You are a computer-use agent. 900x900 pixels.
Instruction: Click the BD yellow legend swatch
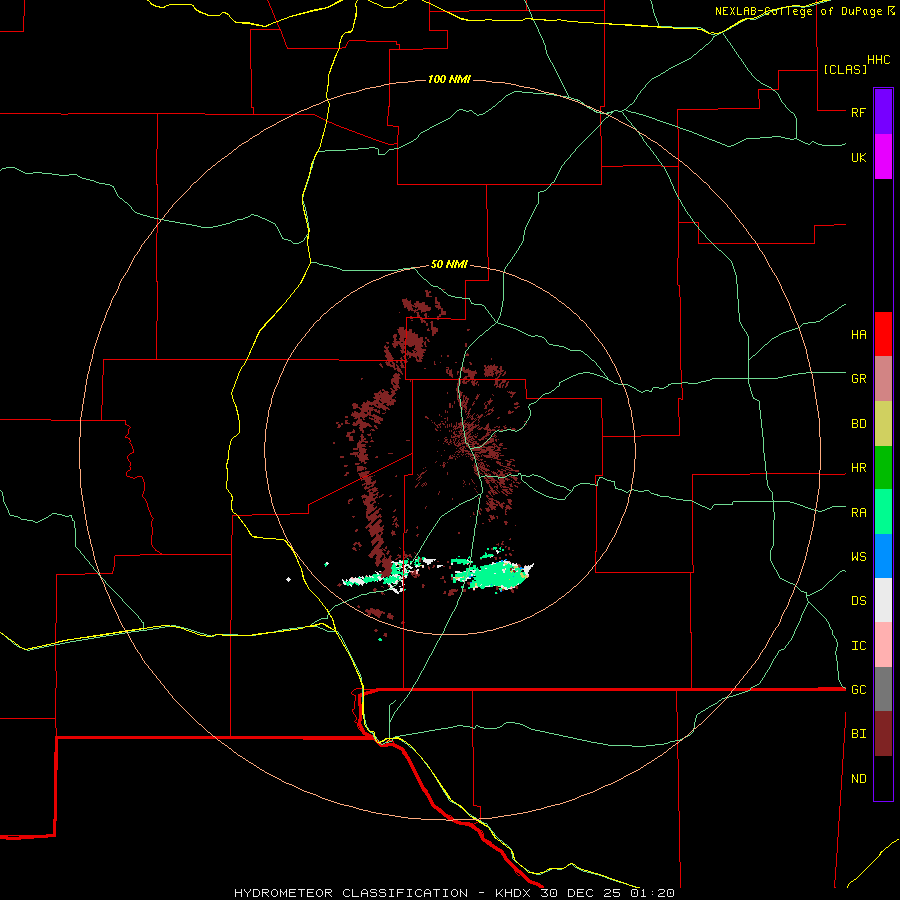pyautogui.click(x=883, y=424)
